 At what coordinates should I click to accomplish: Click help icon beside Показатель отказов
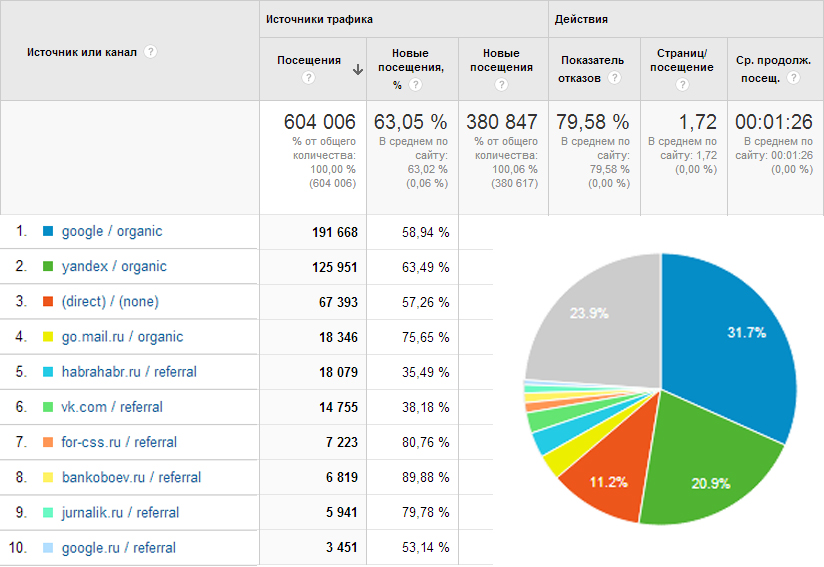tap(614, 78)
